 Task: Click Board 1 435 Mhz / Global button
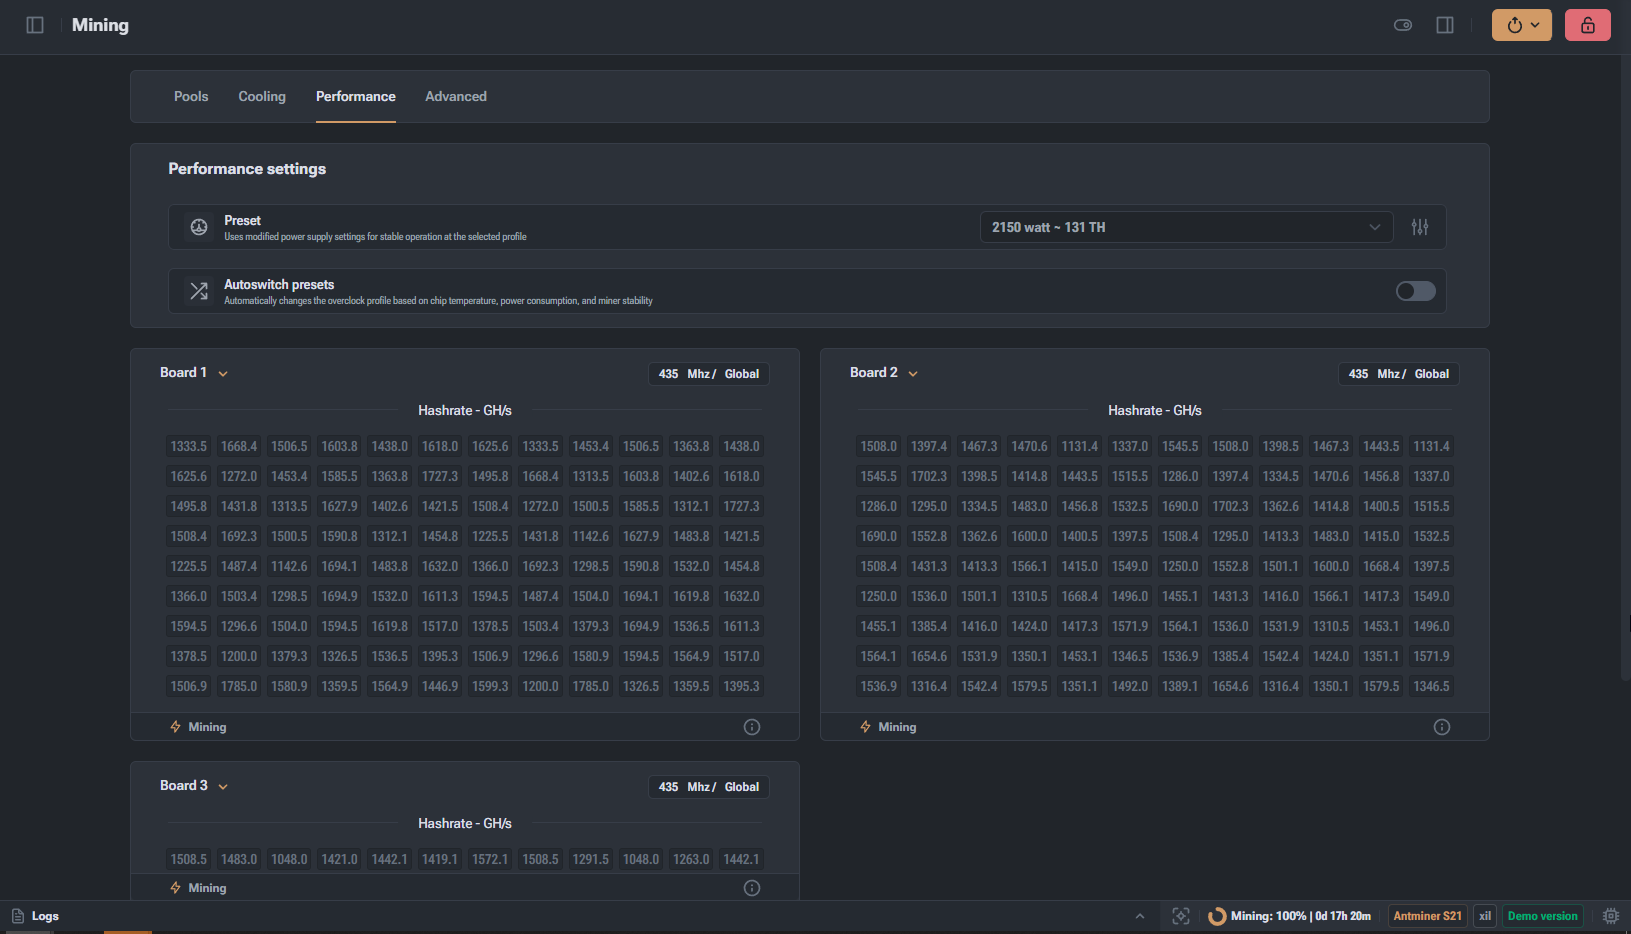pos(709,374)
